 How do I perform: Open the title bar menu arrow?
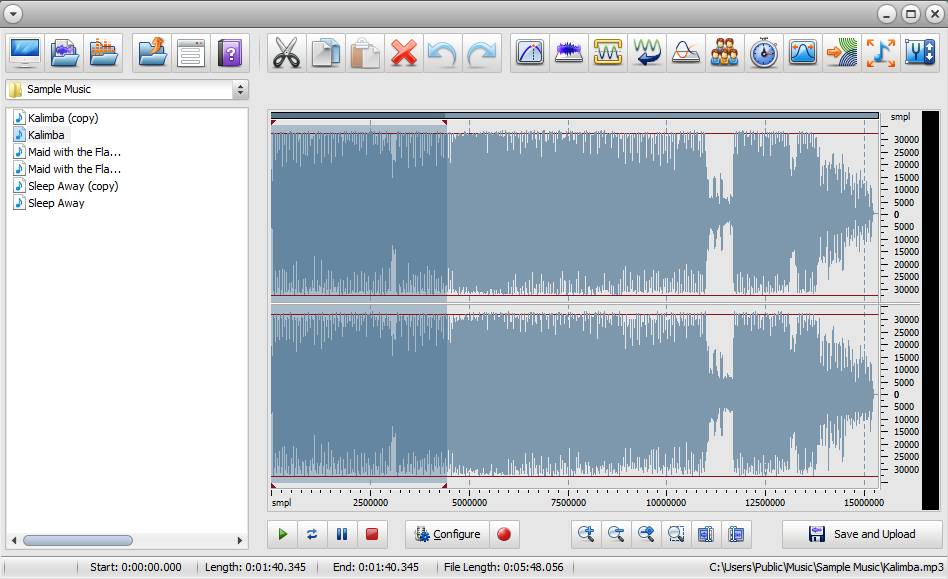[13, 13]
